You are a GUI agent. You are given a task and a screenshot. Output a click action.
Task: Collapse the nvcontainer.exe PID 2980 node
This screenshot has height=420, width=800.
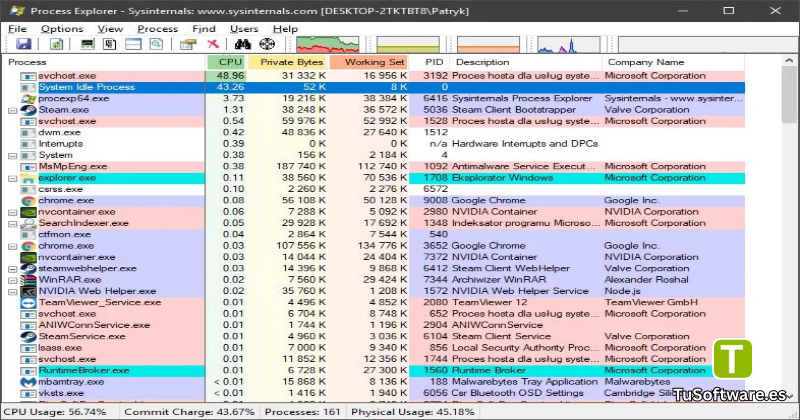click(x=13, y=212)
